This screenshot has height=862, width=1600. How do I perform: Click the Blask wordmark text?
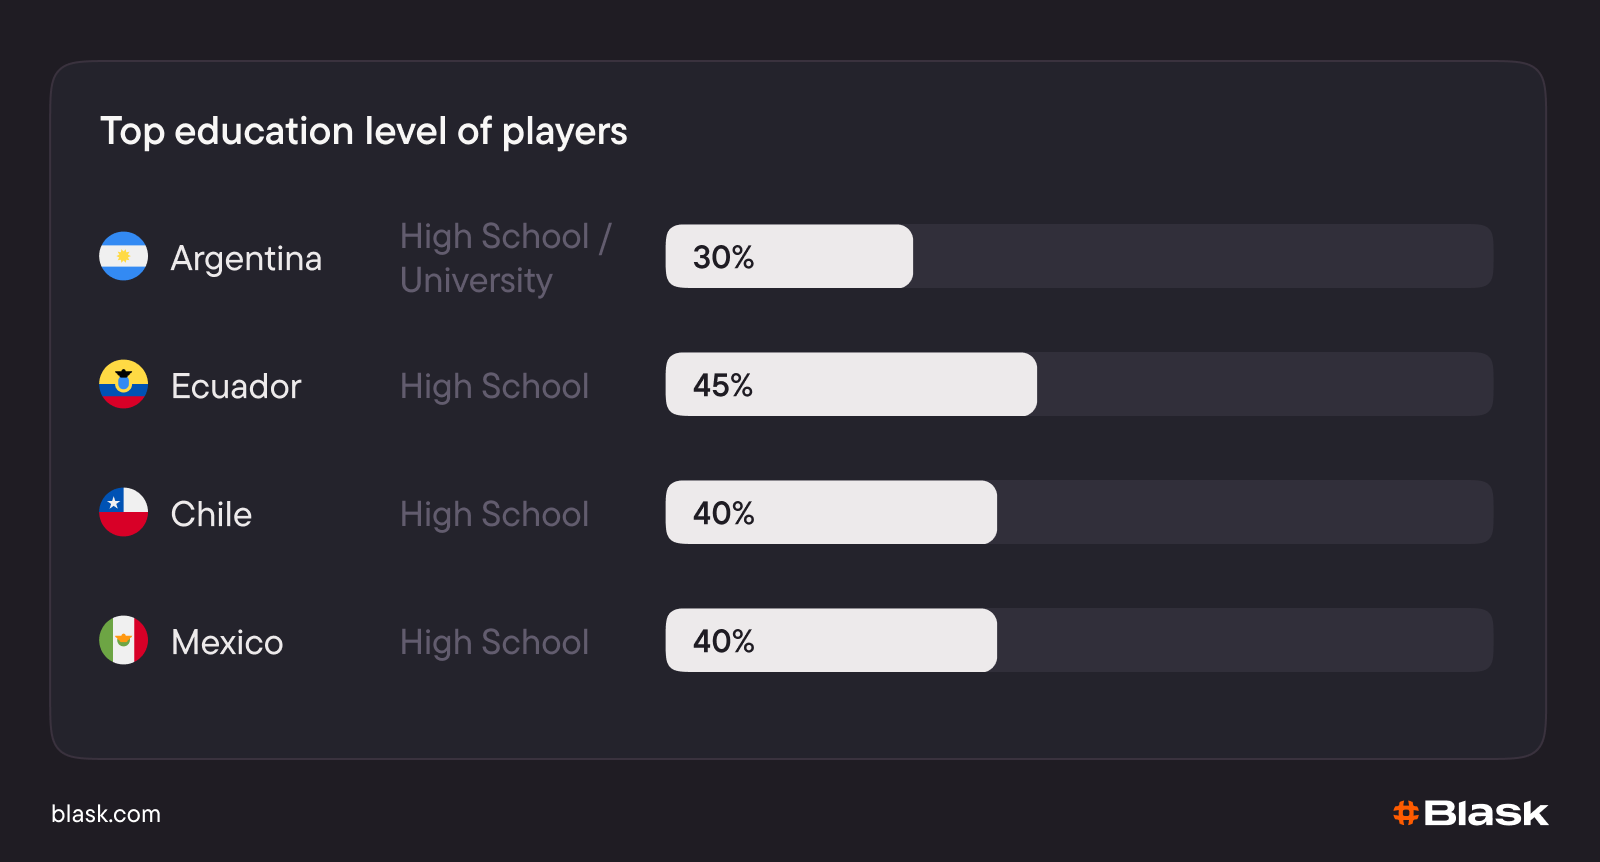tap(1486, 813)
